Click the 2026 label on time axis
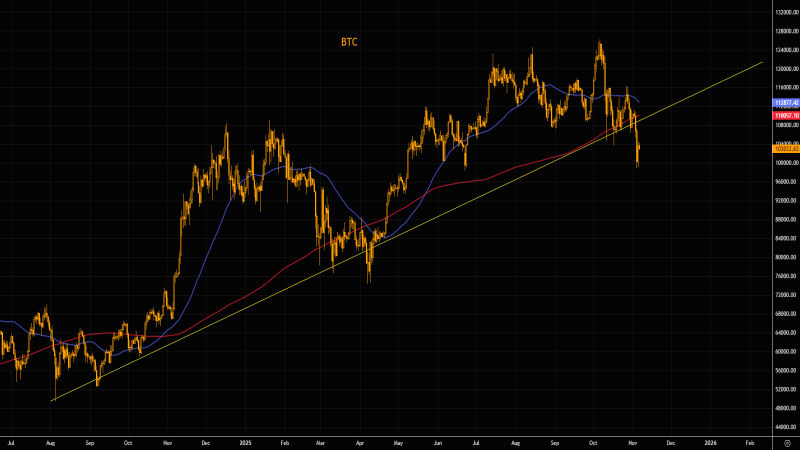This screenshot has width=800, height=450. 710,440
